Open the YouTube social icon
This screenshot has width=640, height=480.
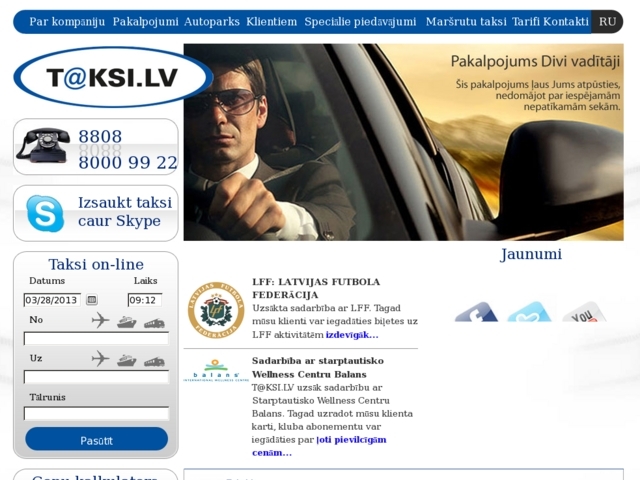click(584, 312)
